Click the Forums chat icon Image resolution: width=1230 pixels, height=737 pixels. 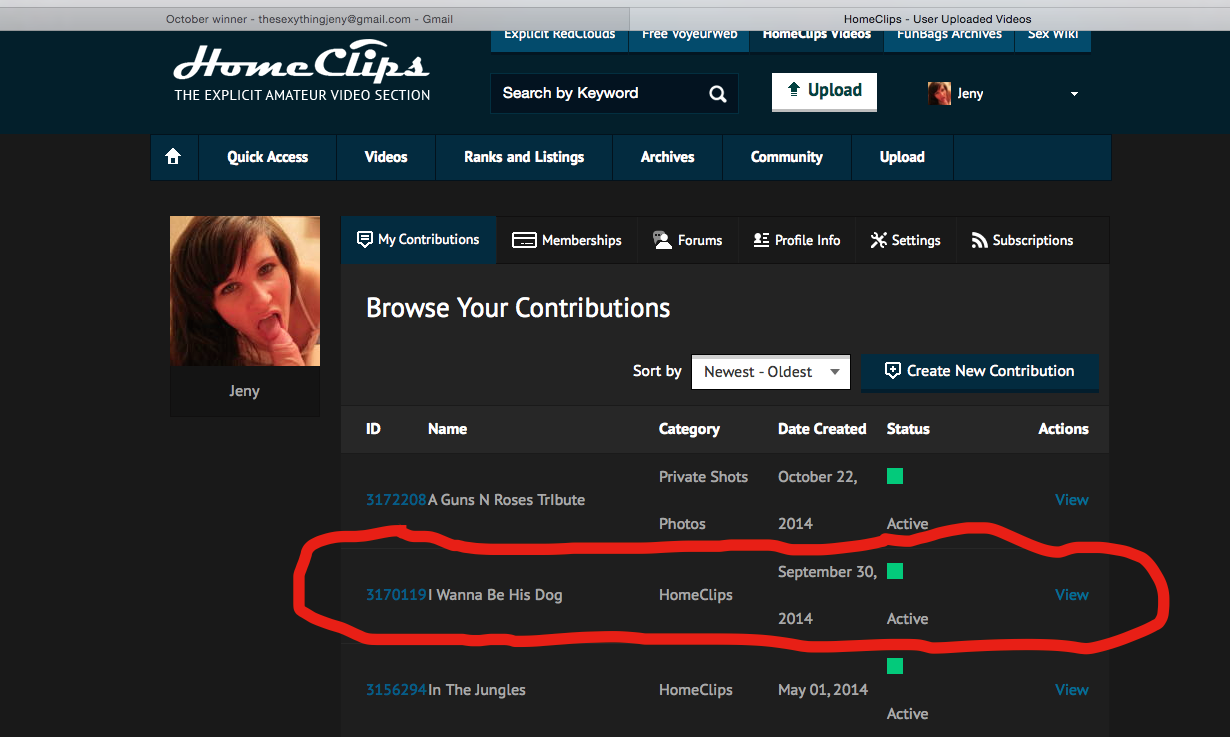(x=662, y=240)
